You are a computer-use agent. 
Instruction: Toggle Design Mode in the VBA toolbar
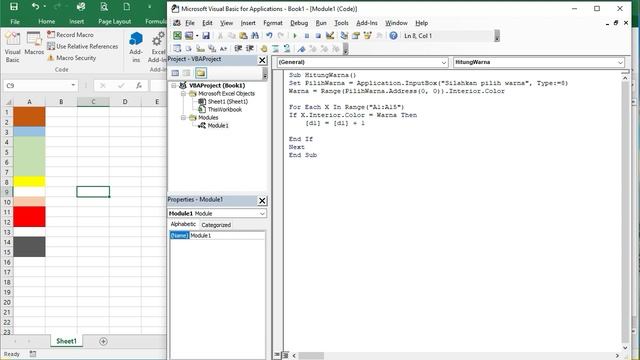pyautogui.click(x=330, y=36)
